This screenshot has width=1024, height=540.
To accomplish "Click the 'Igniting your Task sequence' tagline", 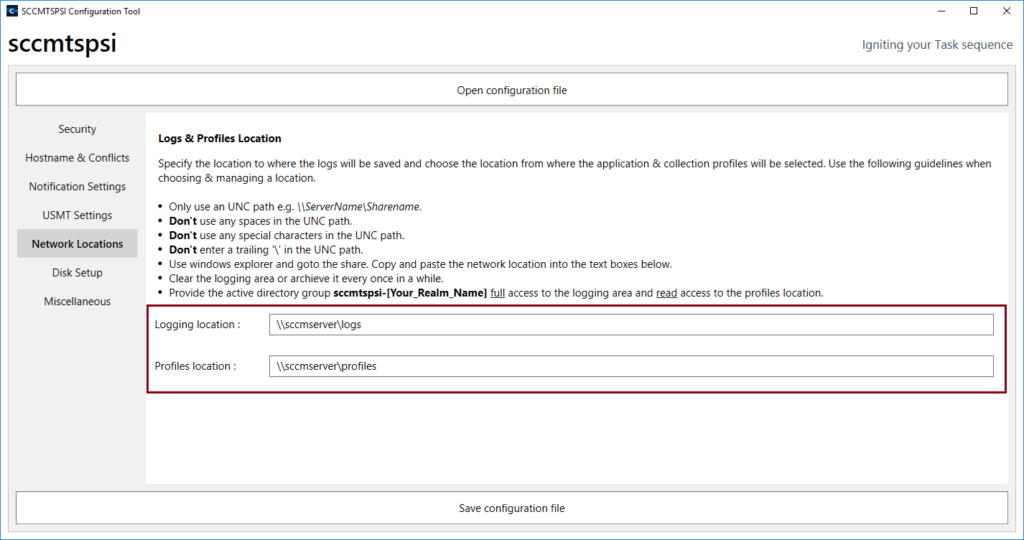I will coord(937,45).
